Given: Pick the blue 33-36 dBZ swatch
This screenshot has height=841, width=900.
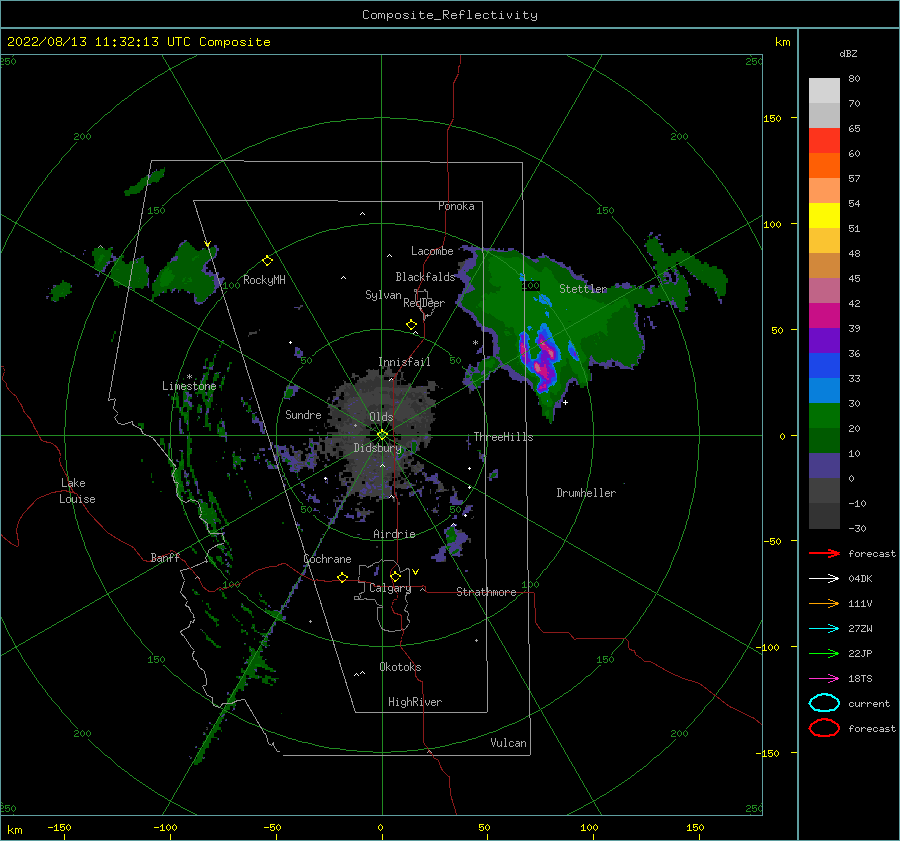Looking at the screenshot, I should tap(824, 365).
